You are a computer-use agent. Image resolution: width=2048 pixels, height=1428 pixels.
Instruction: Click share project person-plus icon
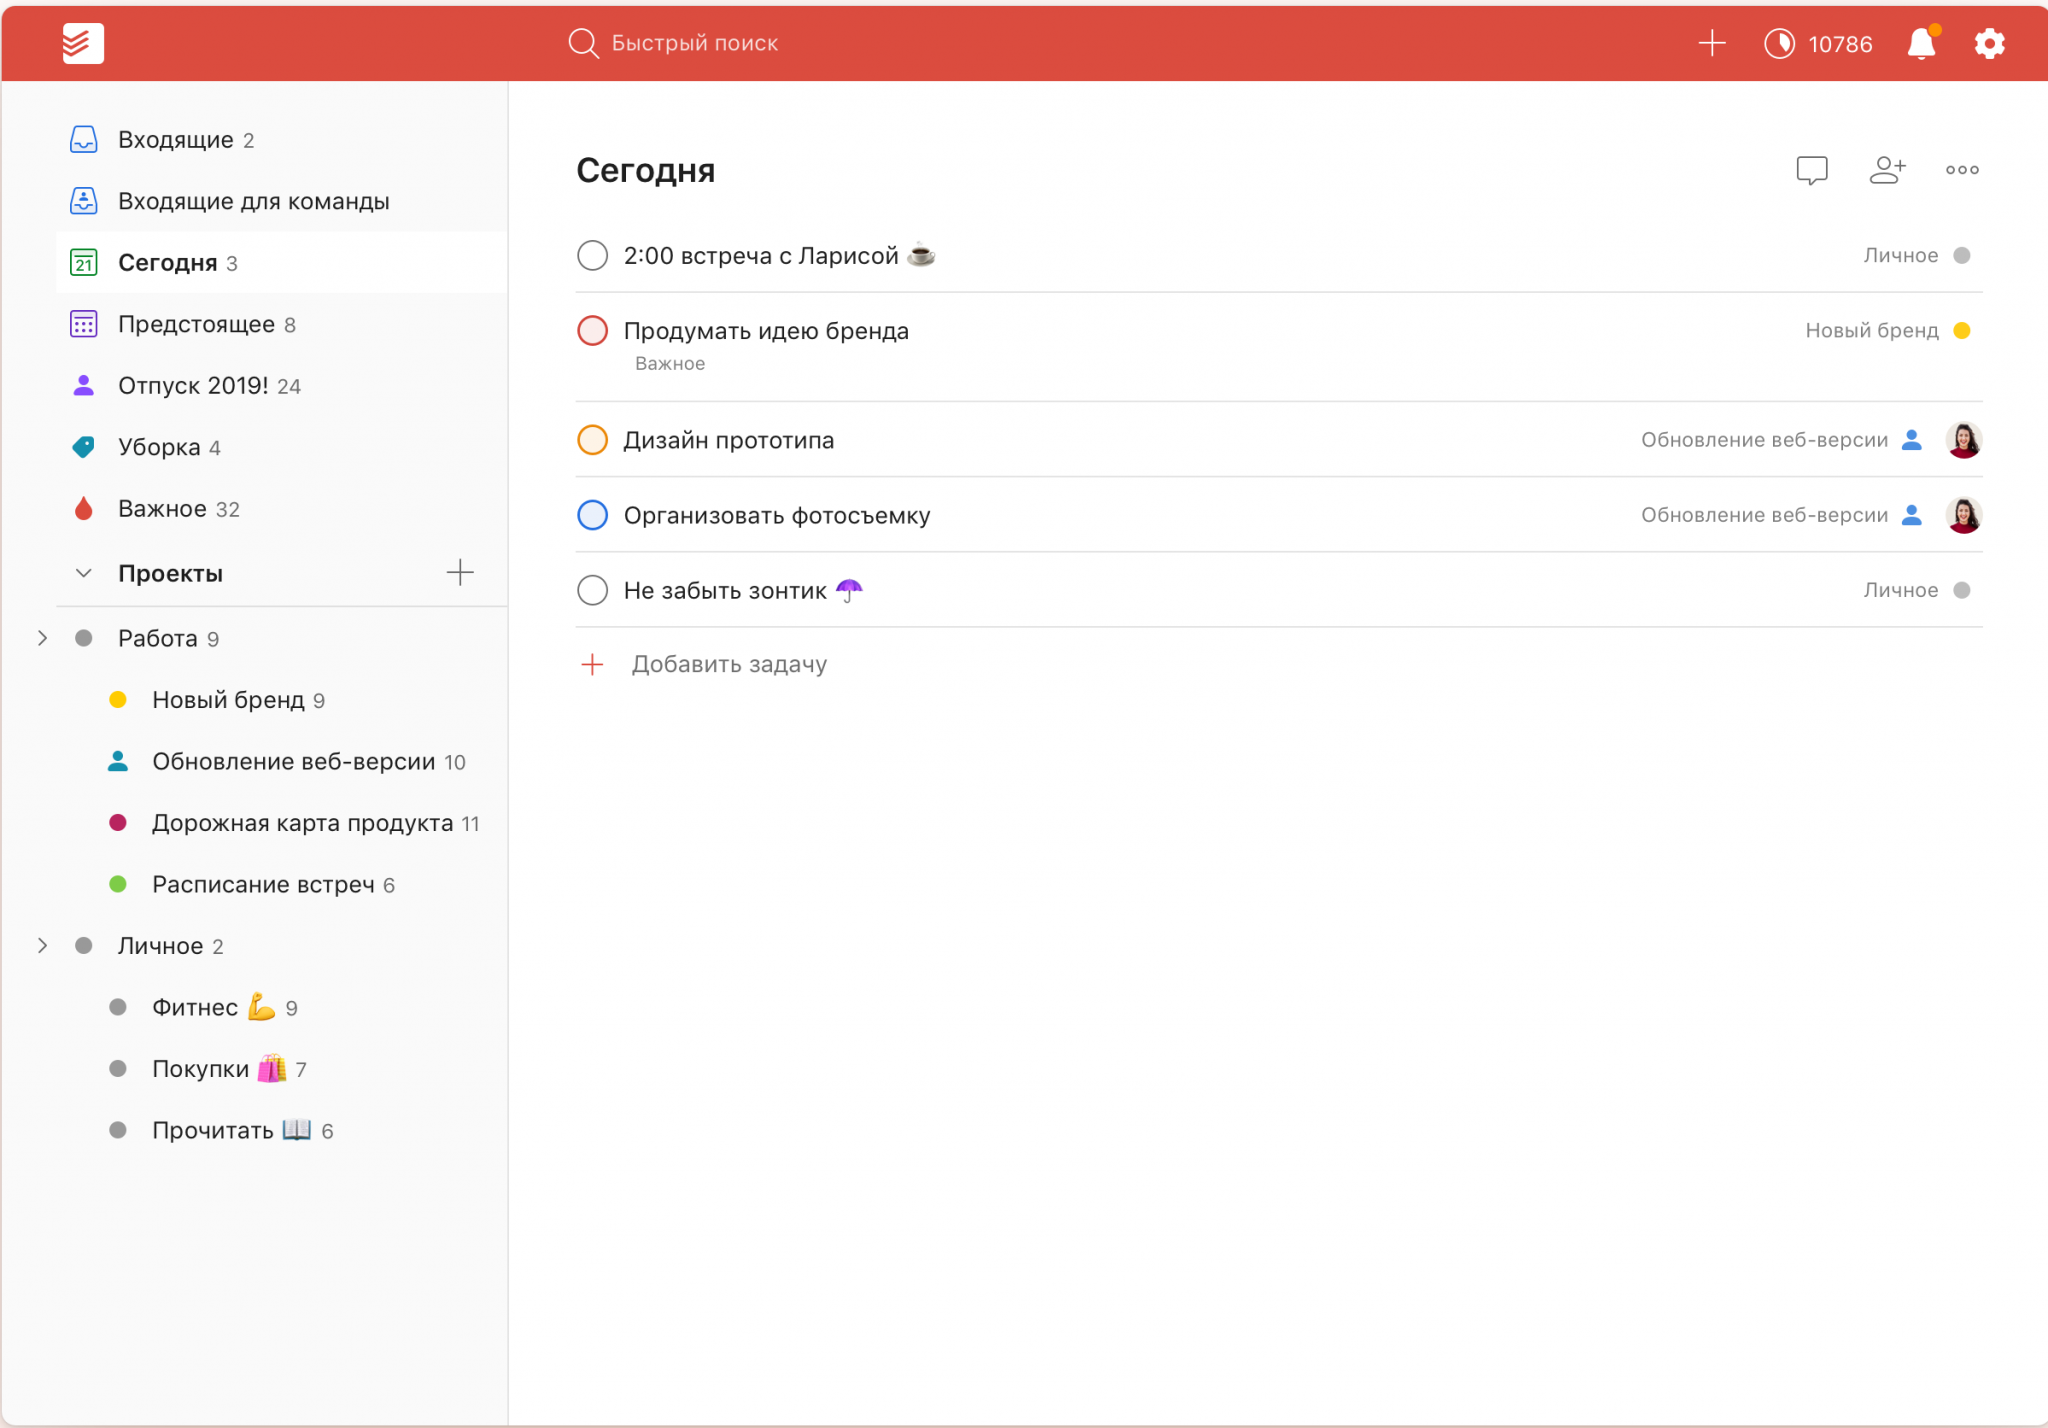[1887, 170]
